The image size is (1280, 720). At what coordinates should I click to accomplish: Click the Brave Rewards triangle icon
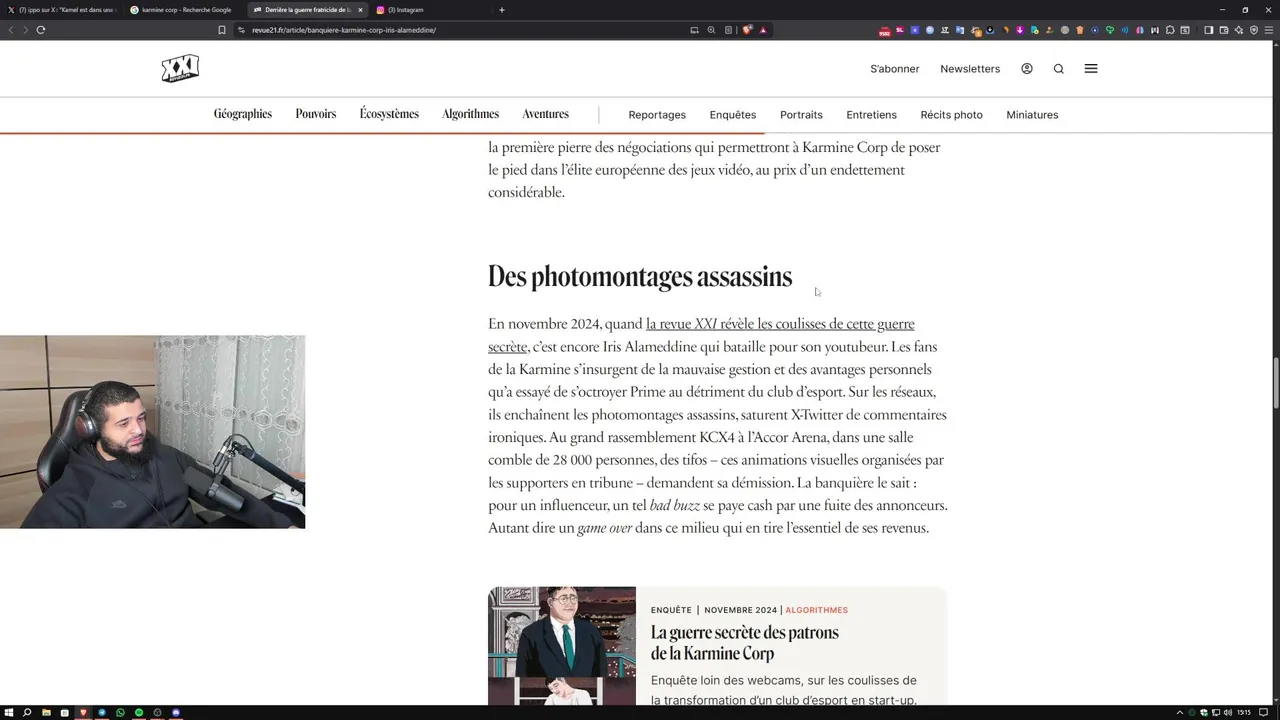tap(763, 30)
